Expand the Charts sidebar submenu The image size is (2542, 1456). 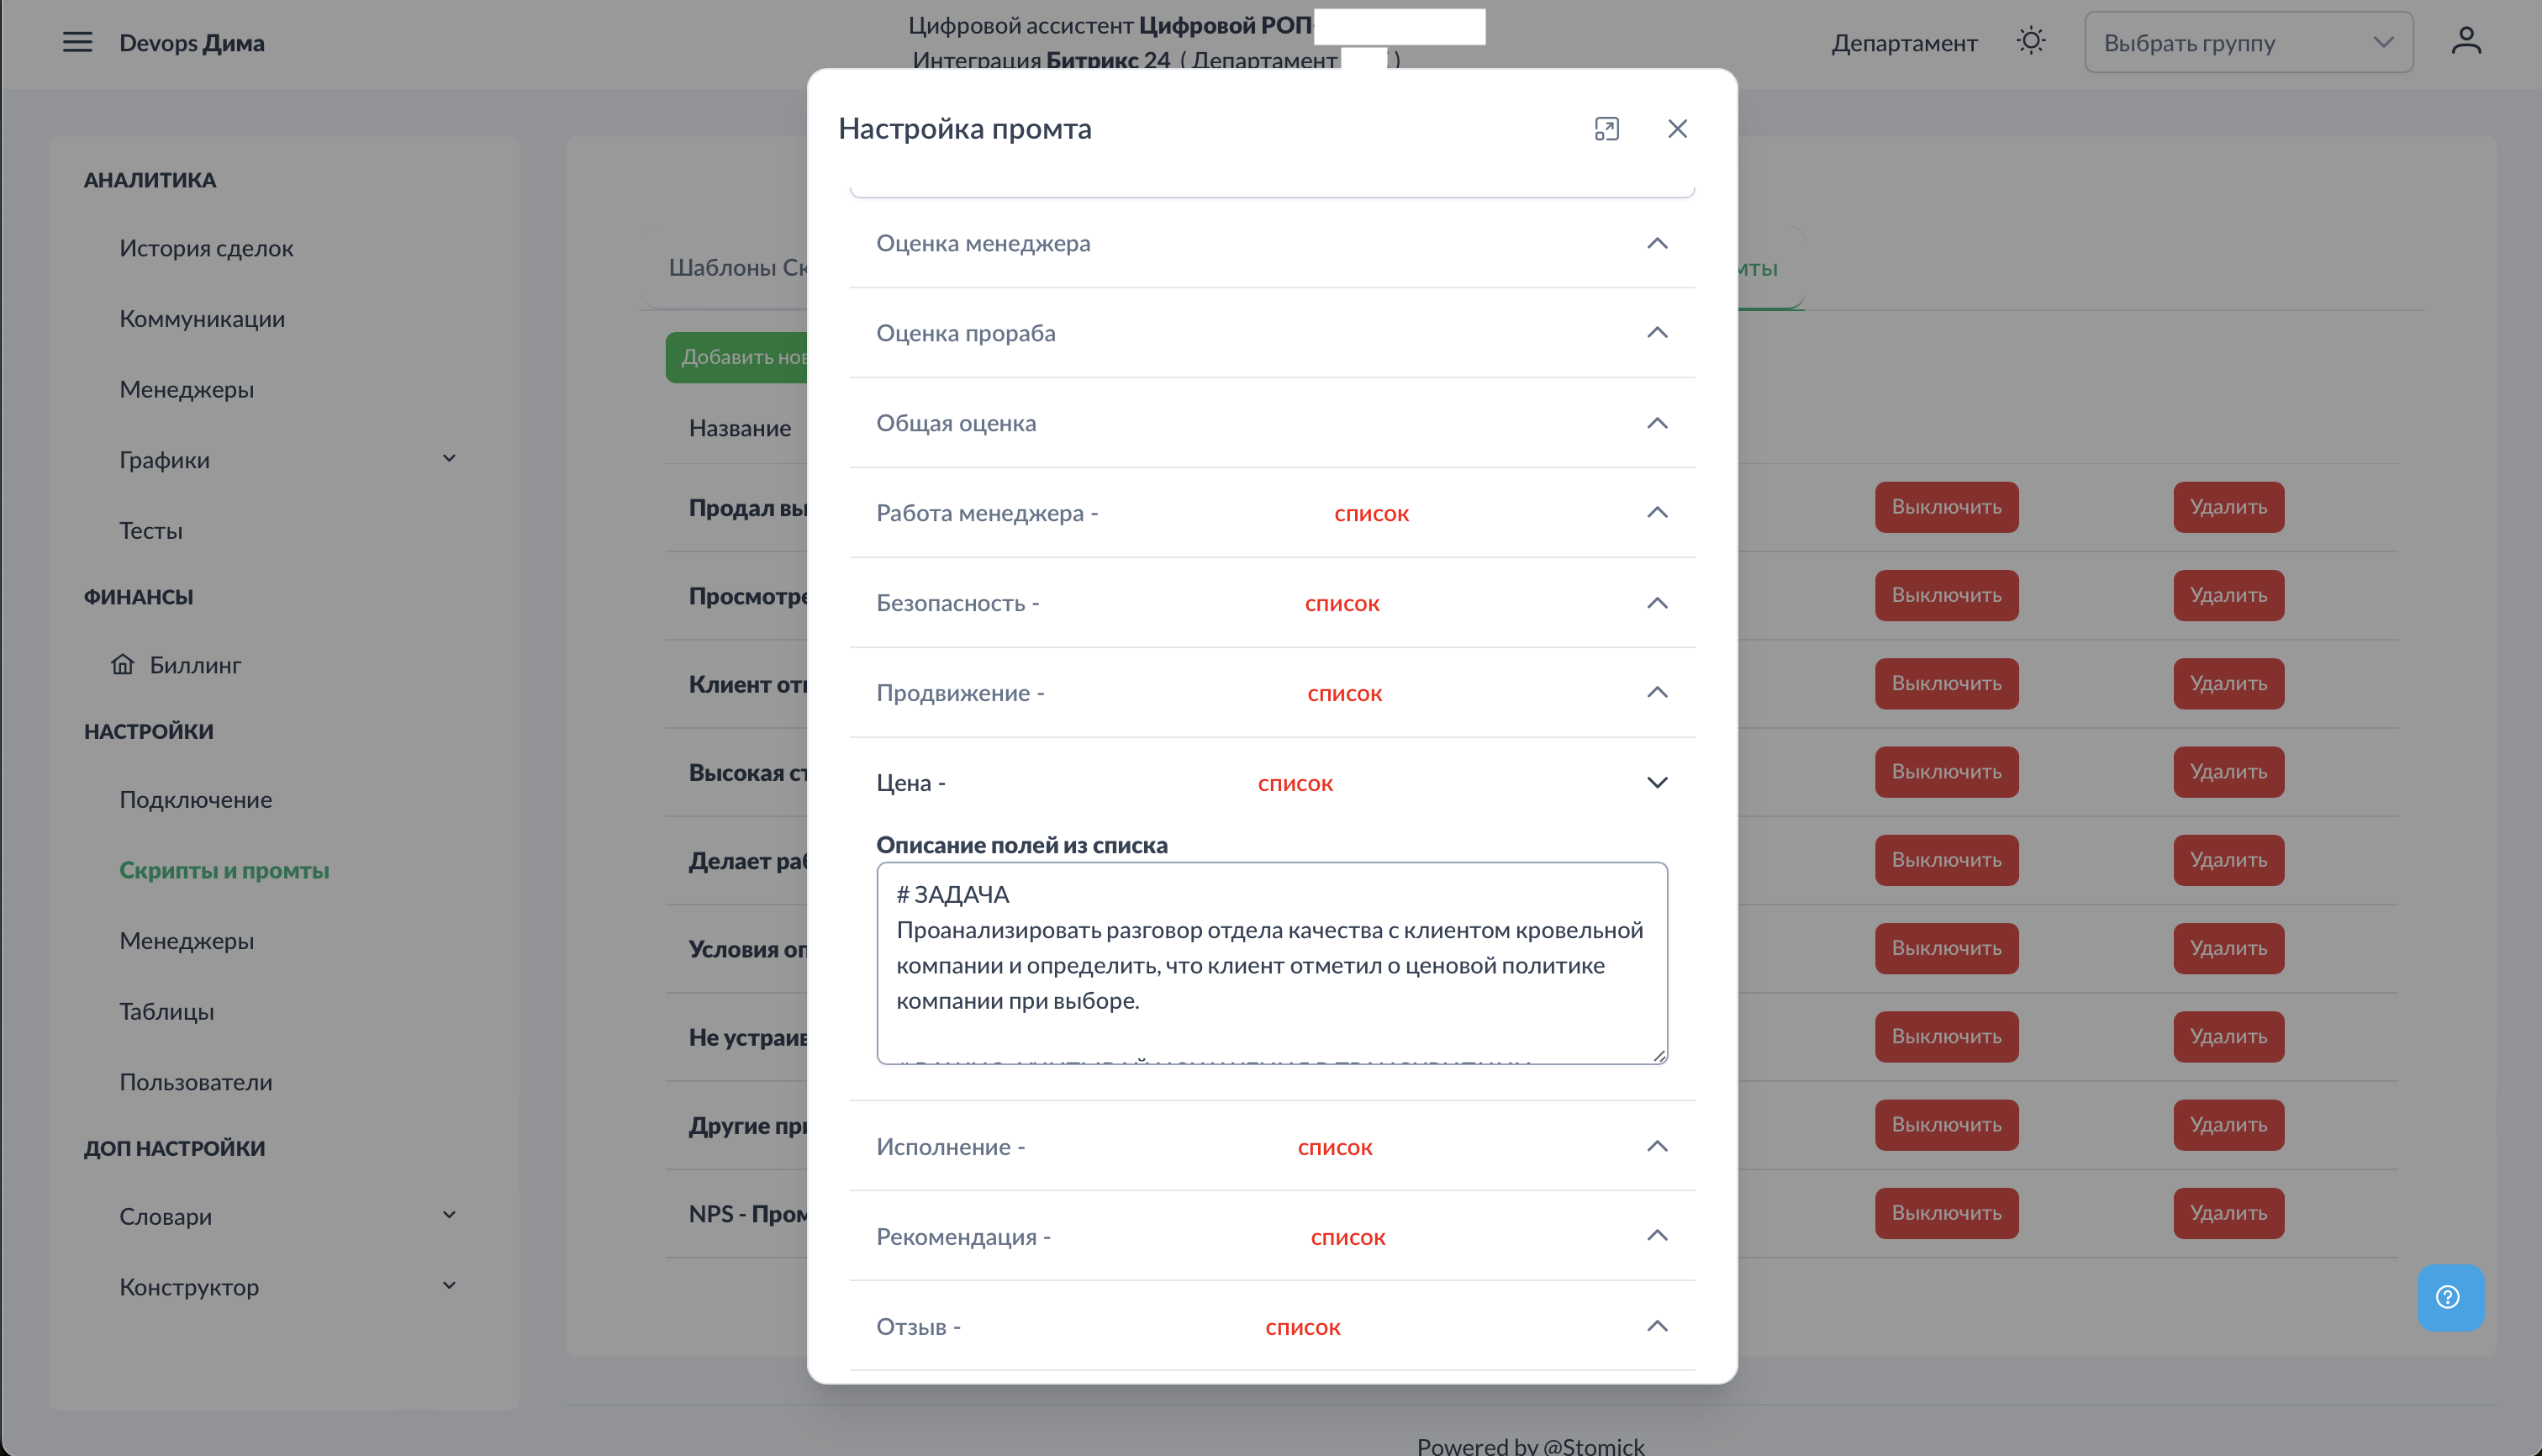(449, 459)
